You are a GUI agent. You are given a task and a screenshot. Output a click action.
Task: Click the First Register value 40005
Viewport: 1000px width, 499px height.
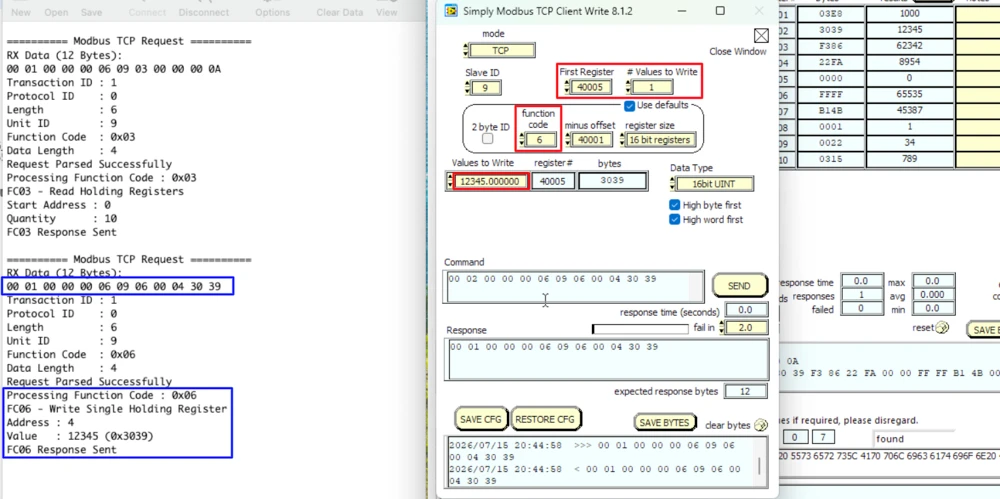tap(590, 87)
